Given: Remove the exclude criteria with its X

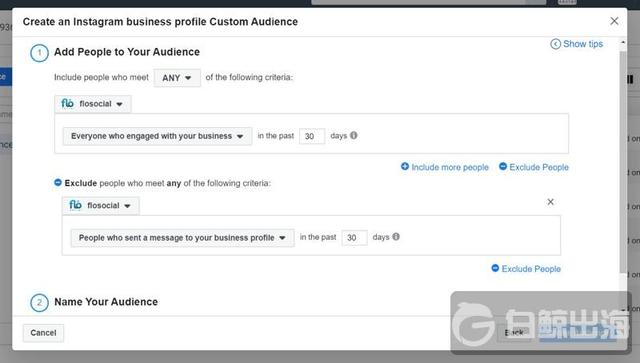Looking at the screenshot, I should click(x=550, y=202).
